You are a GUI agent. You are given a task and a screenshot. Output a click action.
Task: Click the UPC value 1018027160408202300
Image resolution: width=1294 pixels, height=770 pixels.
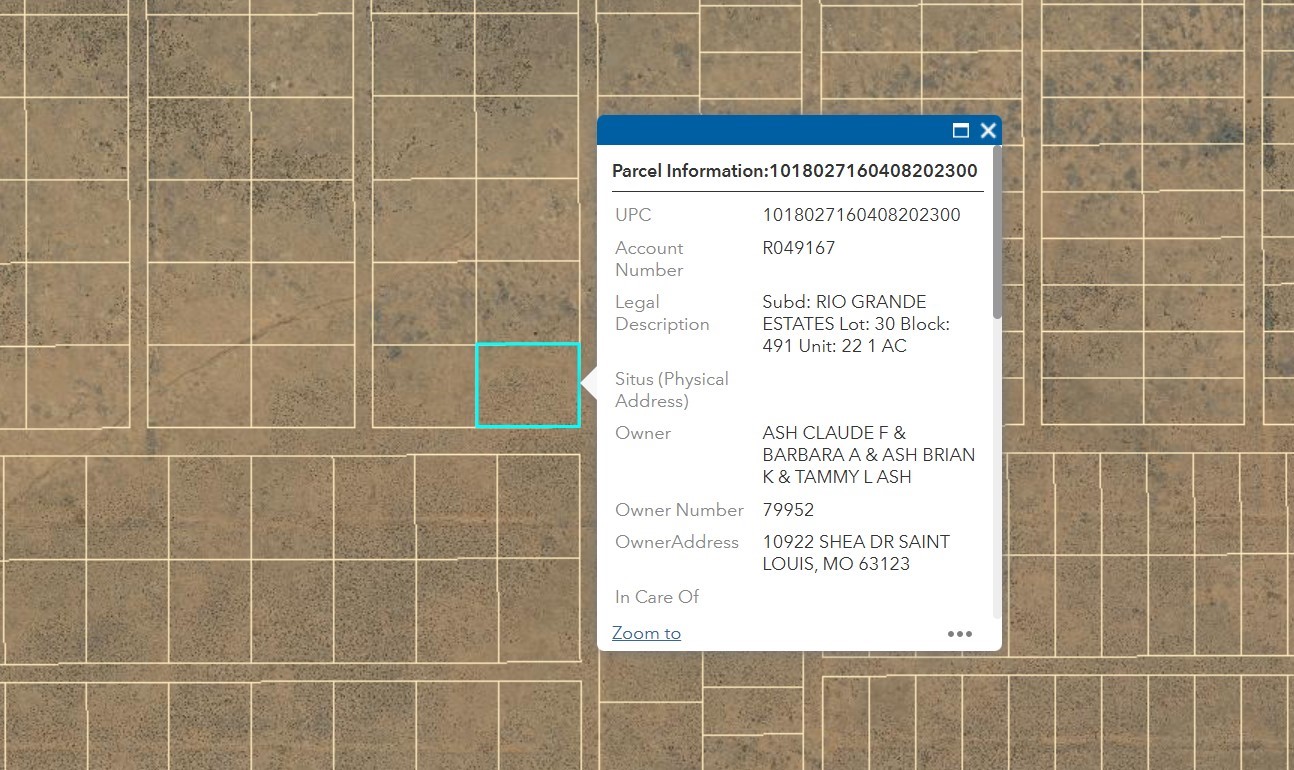861,215
